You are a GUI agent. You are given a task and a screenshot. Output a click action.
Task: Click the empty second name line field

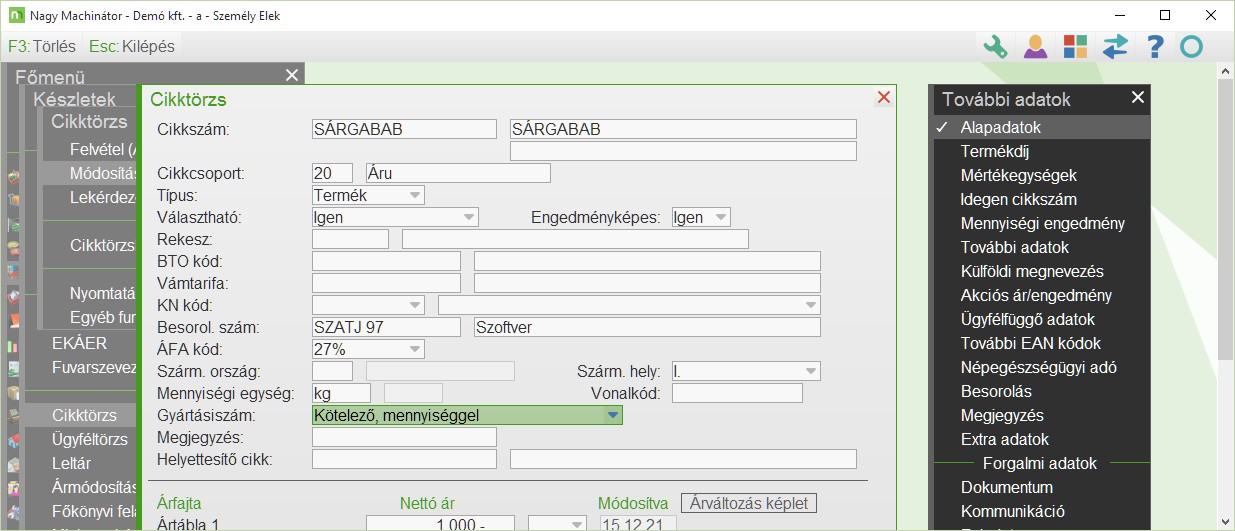tap(683, 151)
